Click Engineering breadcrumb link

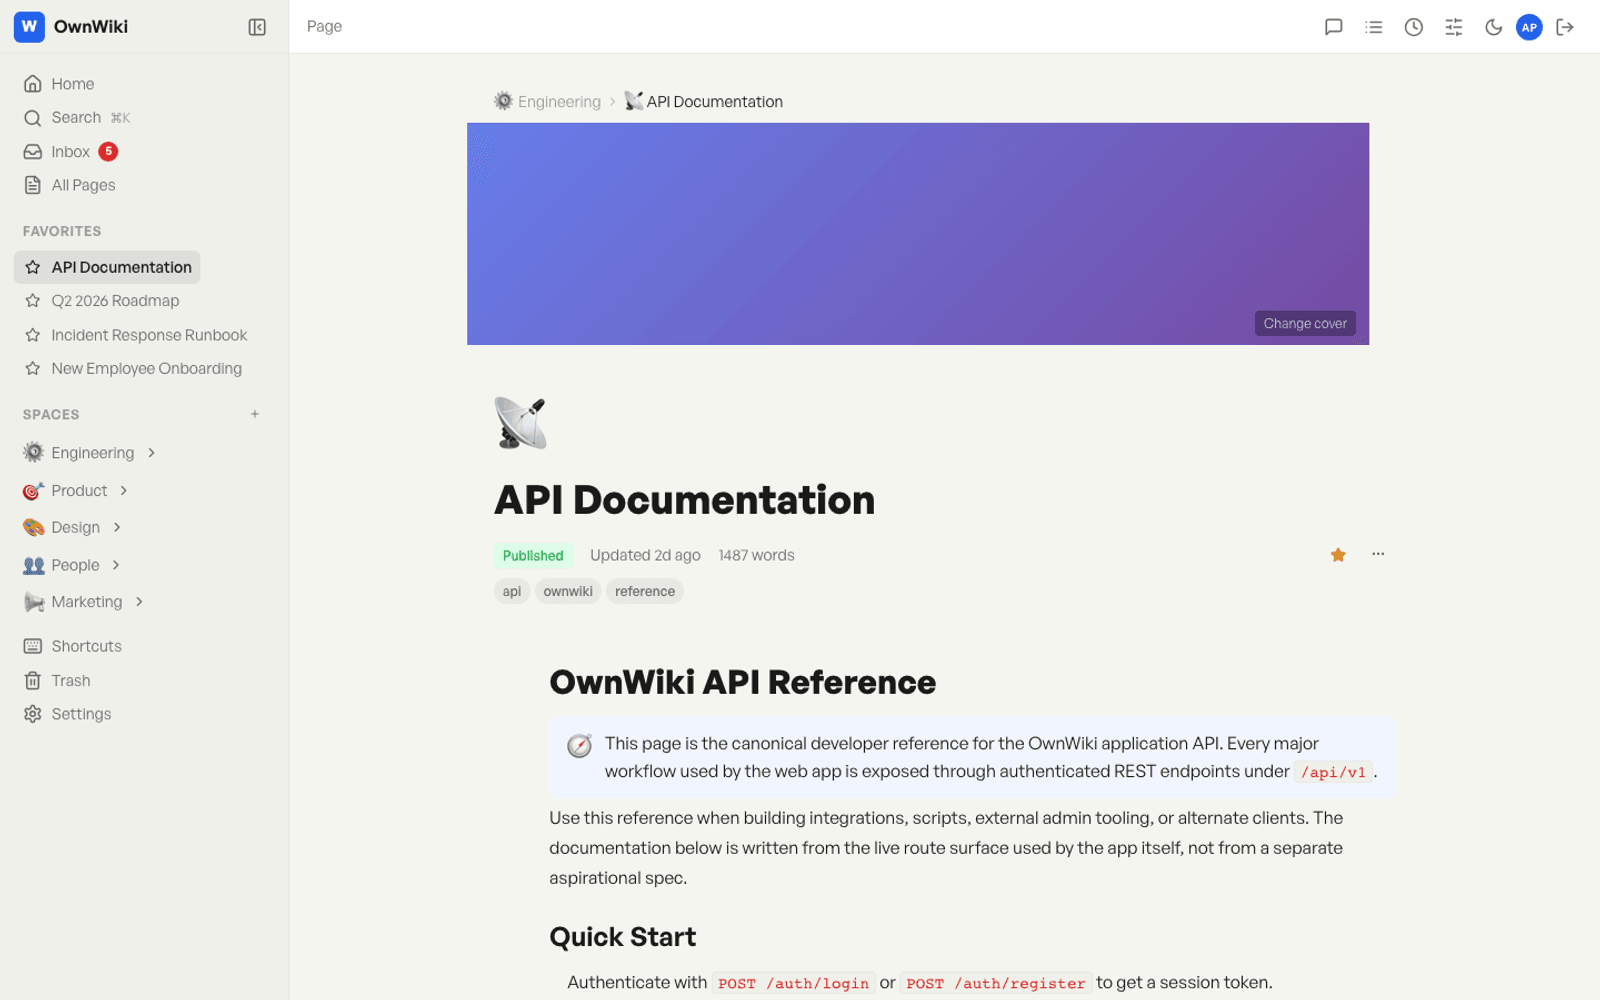click(x=547, y=102)
